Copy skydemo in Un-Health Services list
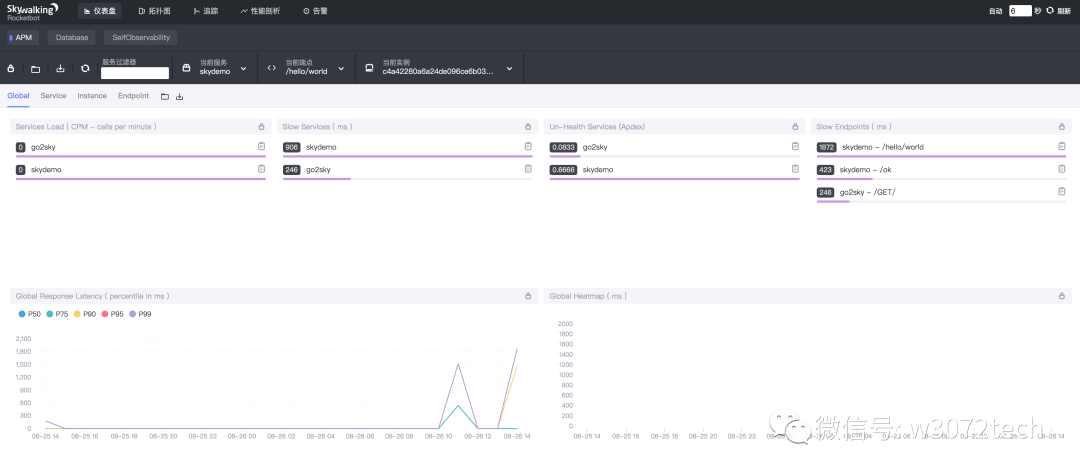 coord(795,169)
